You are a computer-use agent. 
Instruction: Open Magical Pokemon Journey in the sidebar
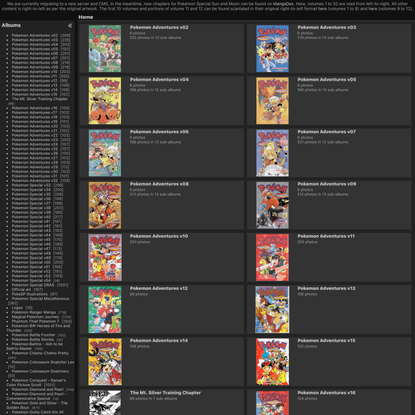pos(35,317)
